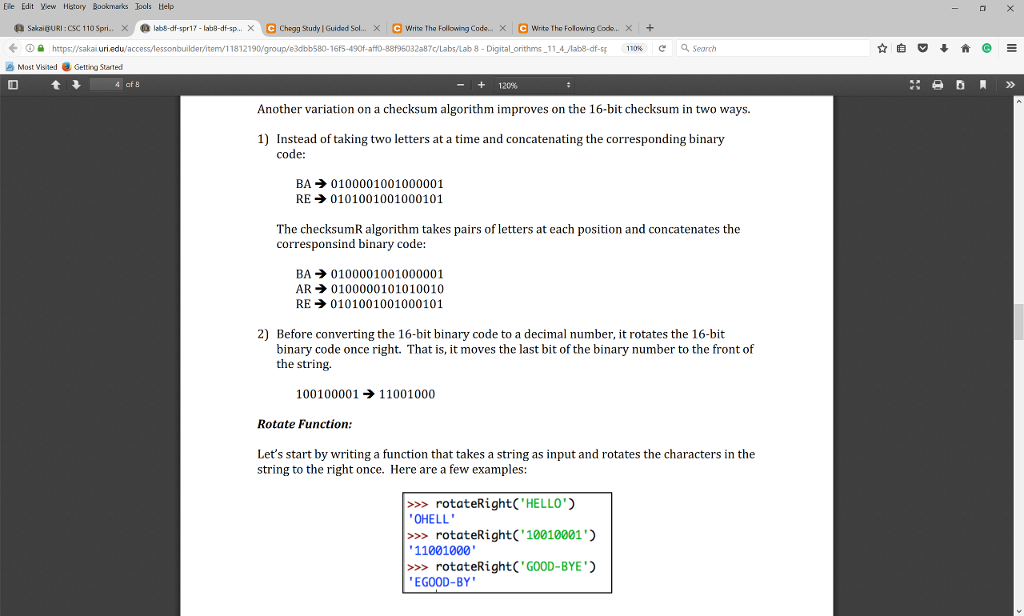The height and width of the screenshot is (616, 1024).
Task: Open the Grammarly extension
Action: pyautogui.click(x=988, y=47)
